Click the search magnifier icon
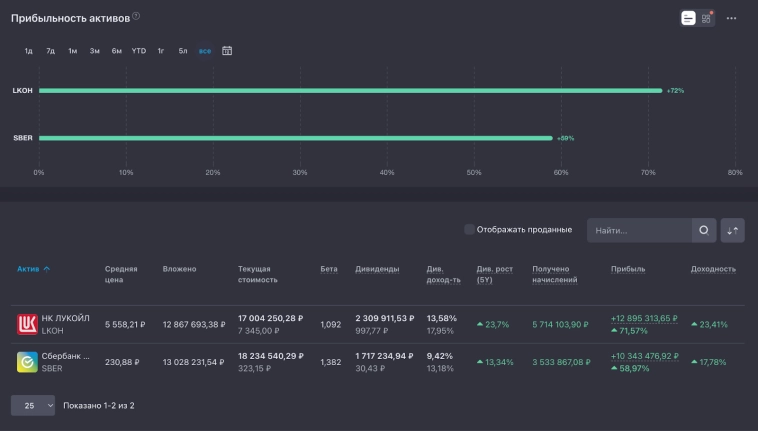Screen dimensions: 758x431 [704, 230]
